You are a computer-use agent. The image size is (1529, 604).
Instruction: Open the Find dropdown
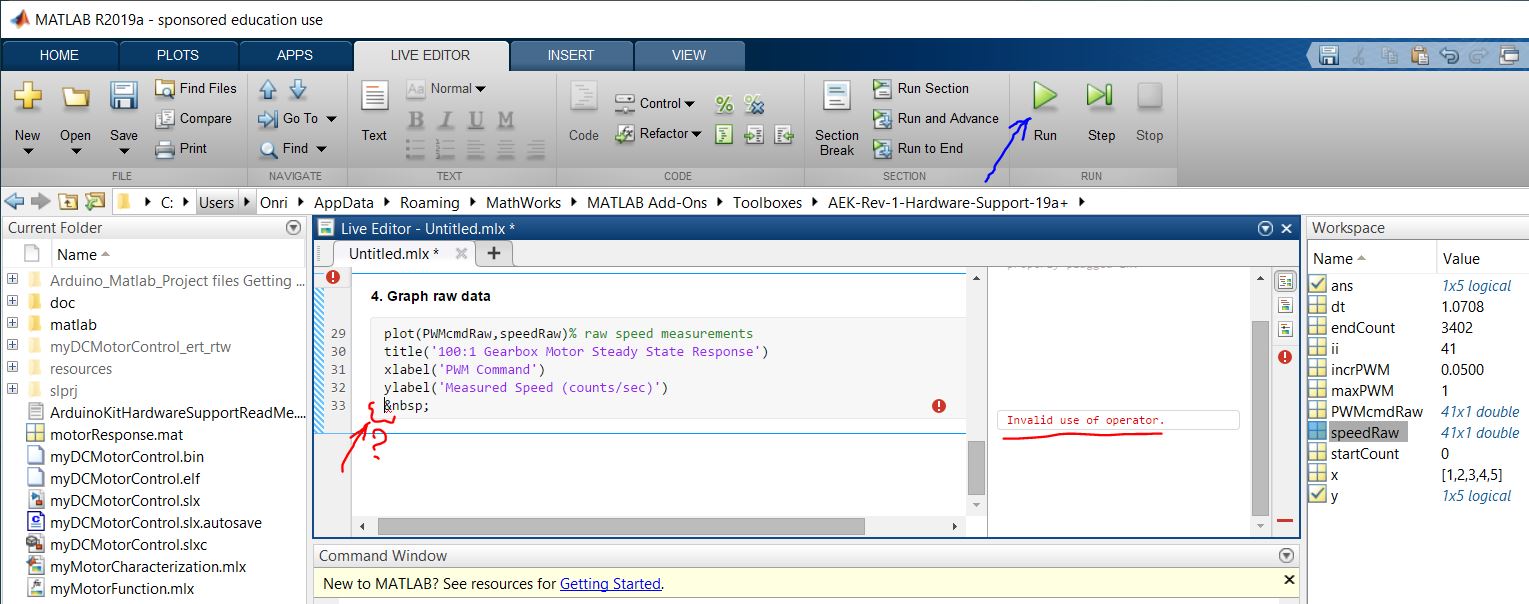(293, 148)
